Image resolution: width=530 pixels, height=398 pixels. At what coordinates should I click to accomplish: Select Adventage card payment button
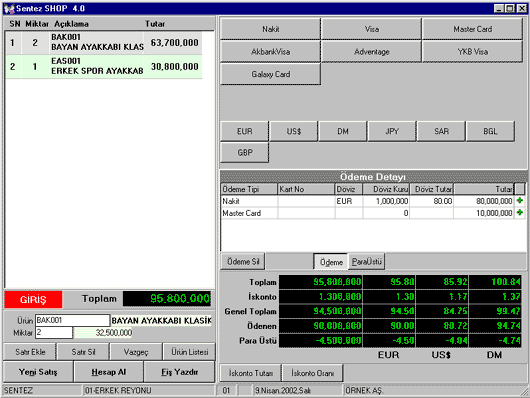(371, 52)
